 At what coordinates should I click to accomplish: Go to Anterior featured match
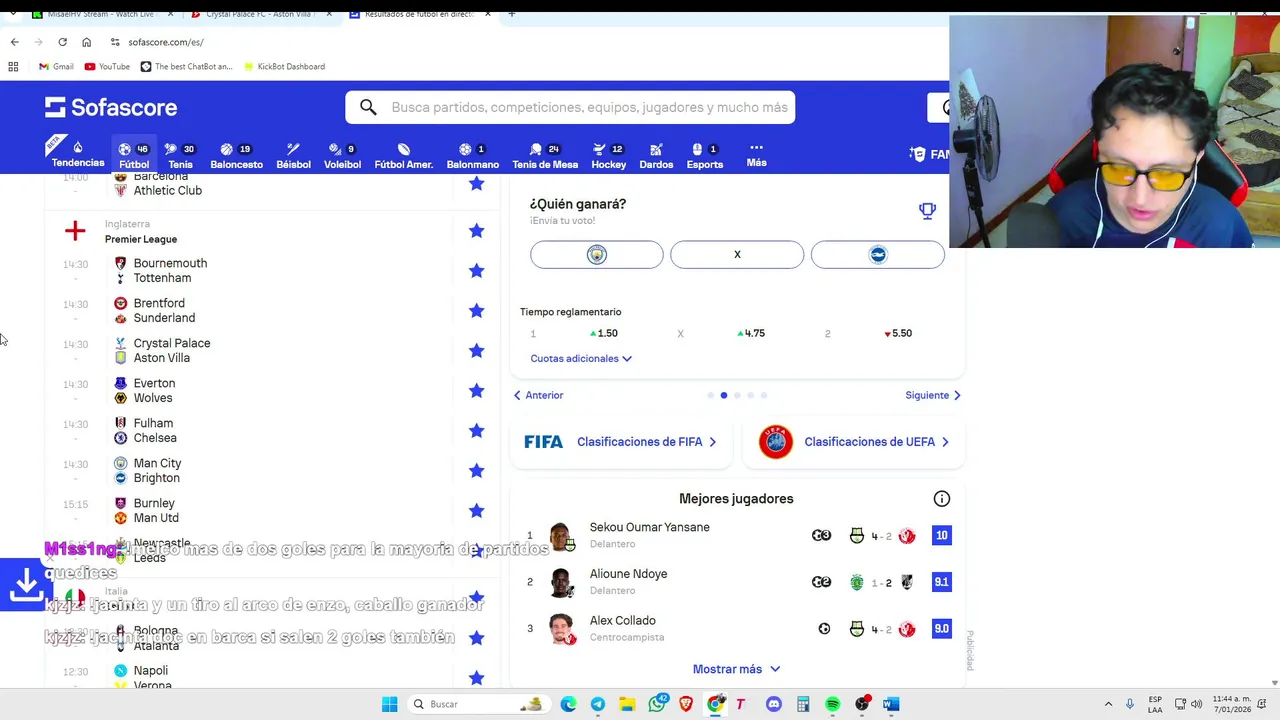coord(538,395)
